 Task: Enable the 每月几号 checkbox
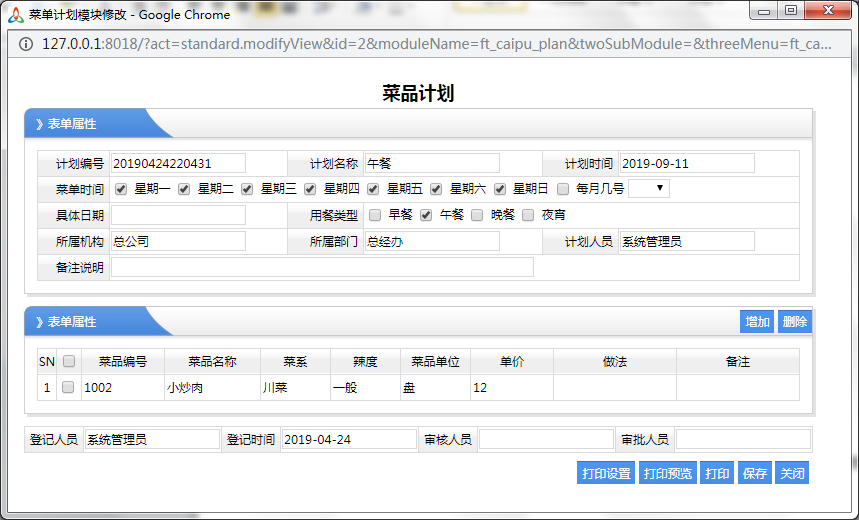pyautogui.click(x=563, y=189)
